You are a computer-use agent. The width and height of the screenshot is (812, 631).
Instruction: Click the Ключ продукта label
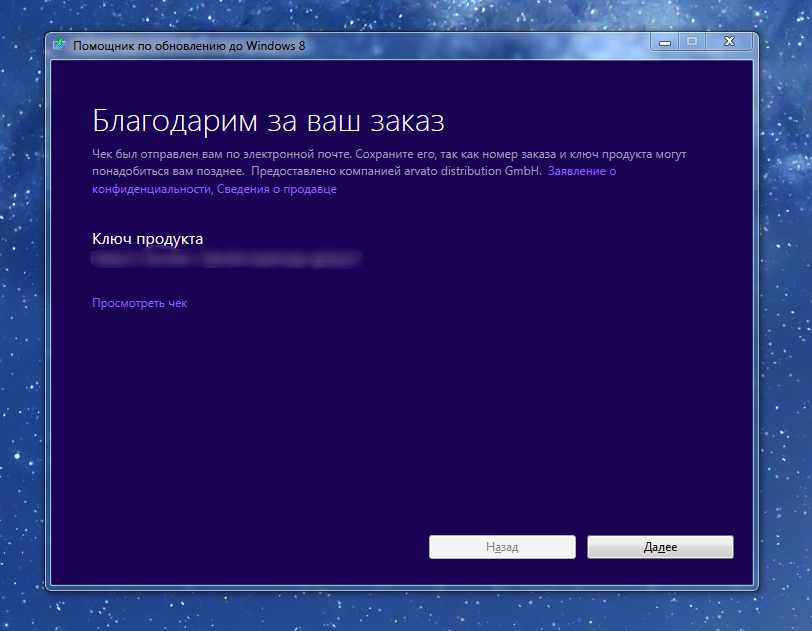(x=148, y=239)
